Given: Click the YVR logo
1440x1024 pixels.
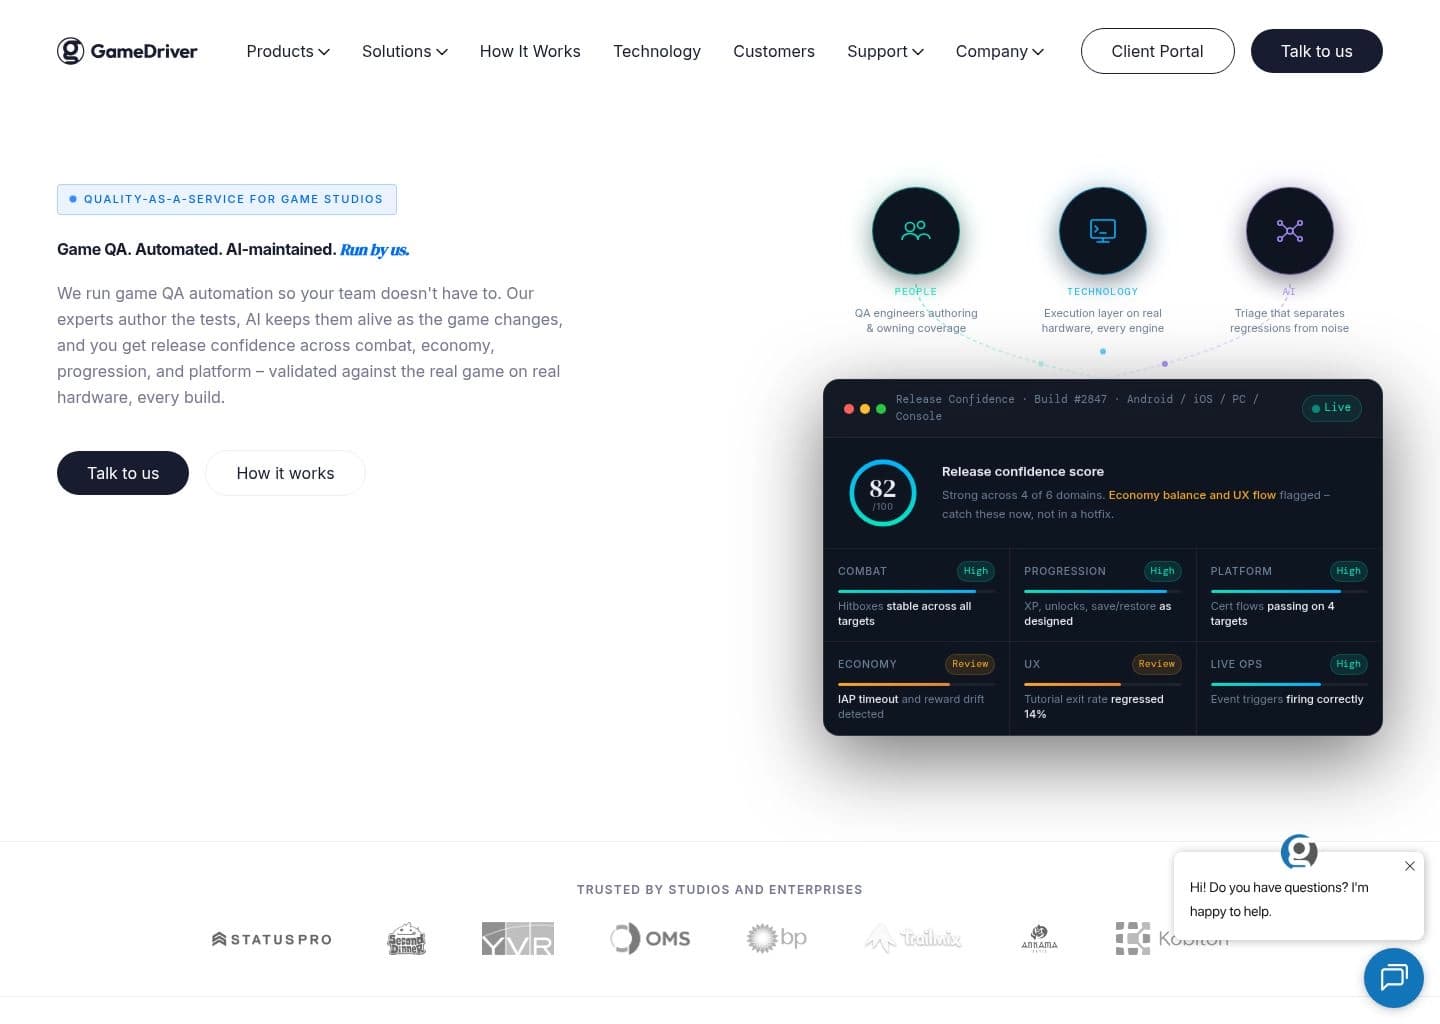Looking at the screenshot, I should point(518,939).
